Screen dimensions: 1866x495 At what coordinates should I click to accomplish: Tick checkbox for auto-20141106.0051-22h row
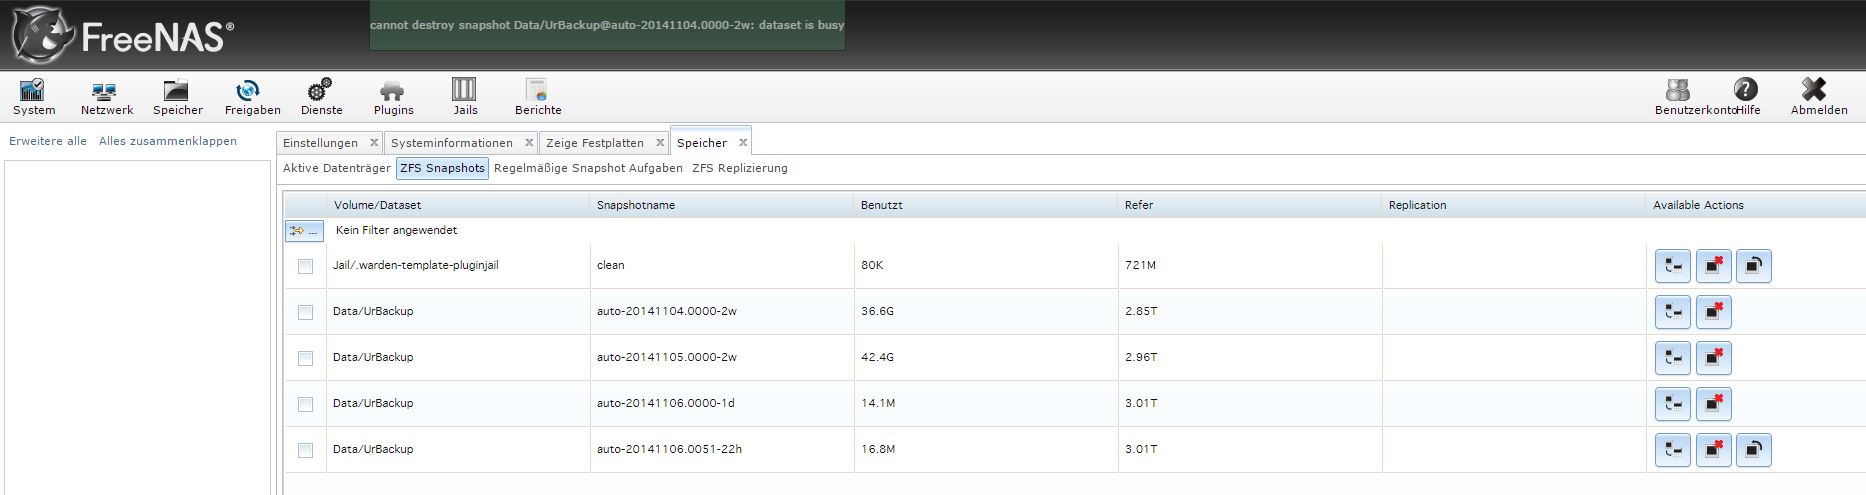pyautogui.click(x=305, y=450)
